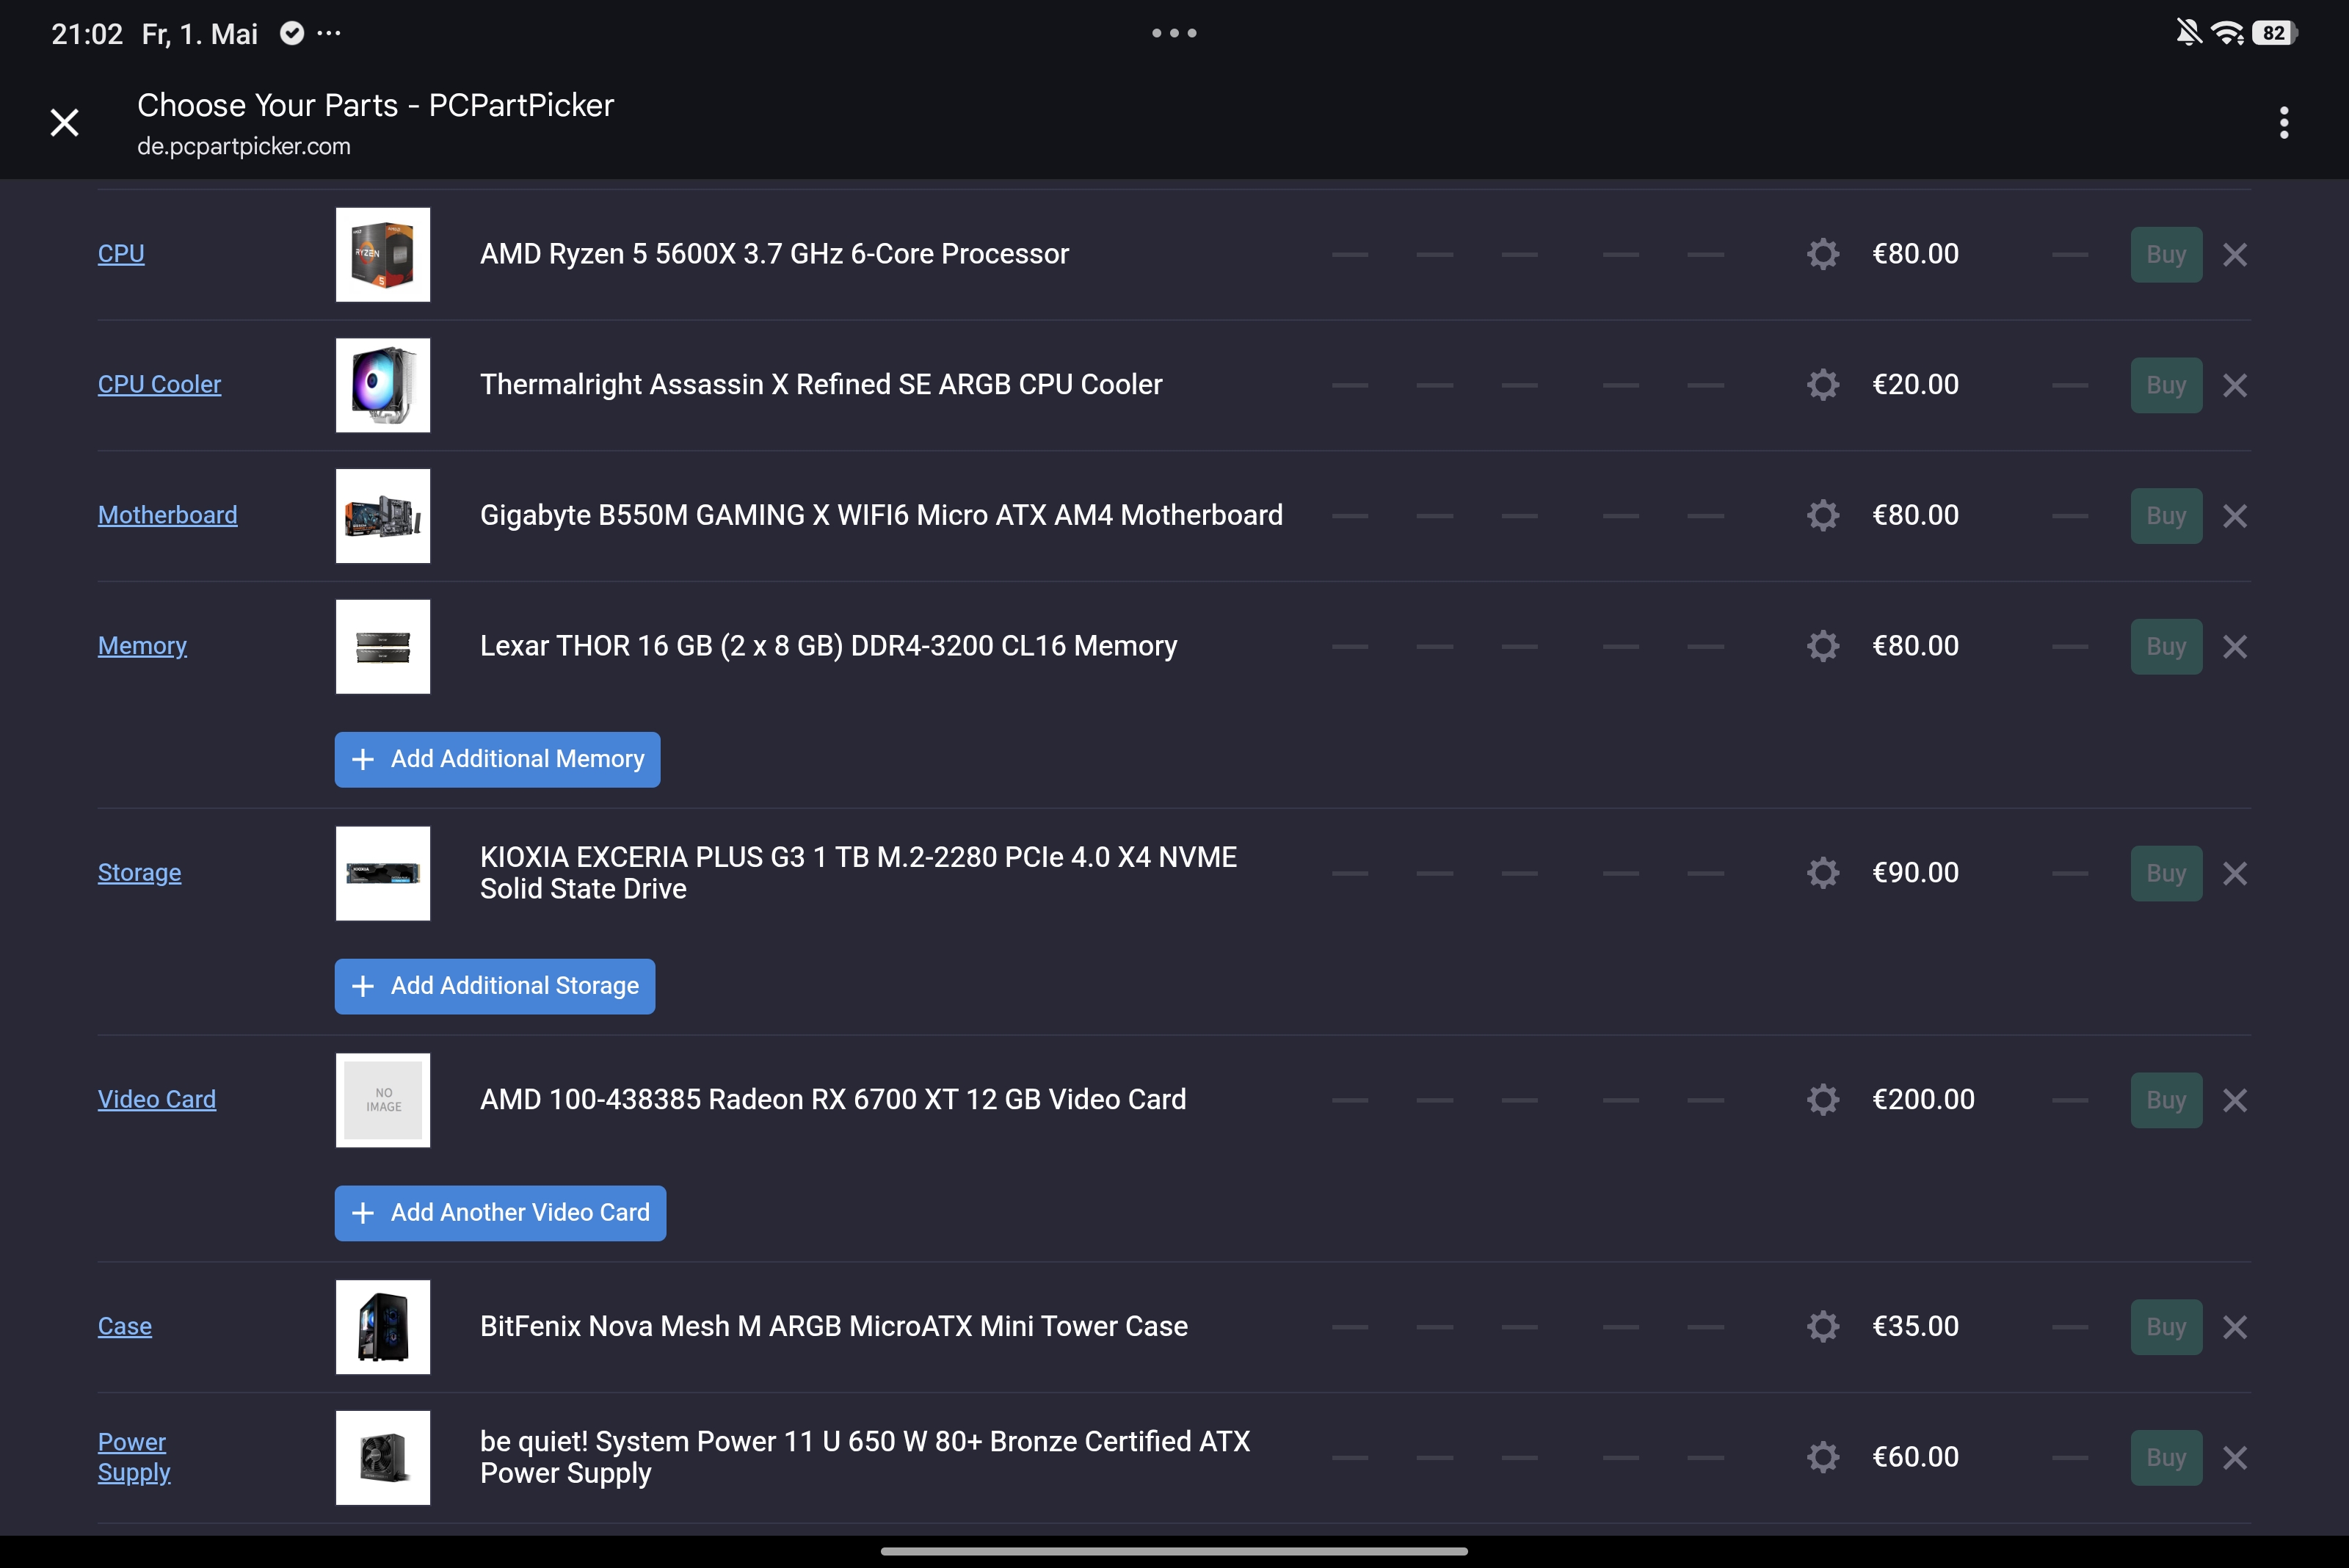Click Add Additional Memory button
The image size is (2349, 1568).
tap(497, 760)
